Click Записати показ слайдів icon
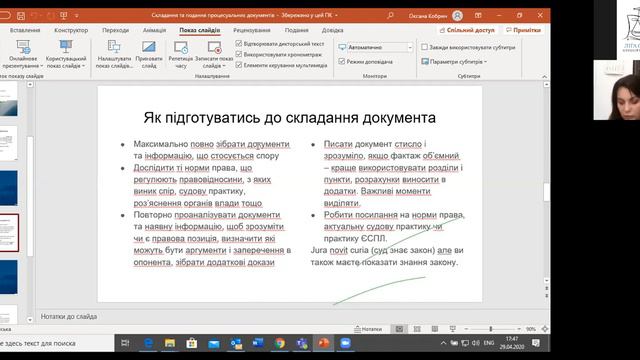640x360 pixels. click(214, 47)
